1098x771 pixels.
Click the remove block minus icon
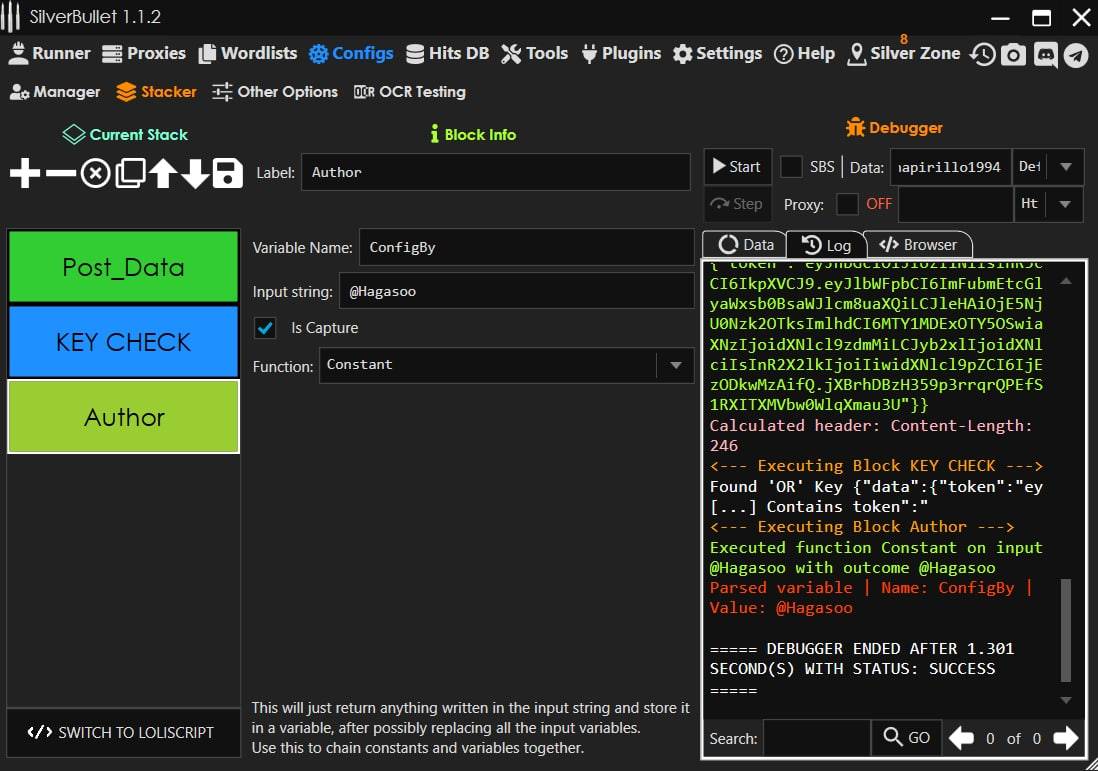pyautogui.click(x=60, y=174)
